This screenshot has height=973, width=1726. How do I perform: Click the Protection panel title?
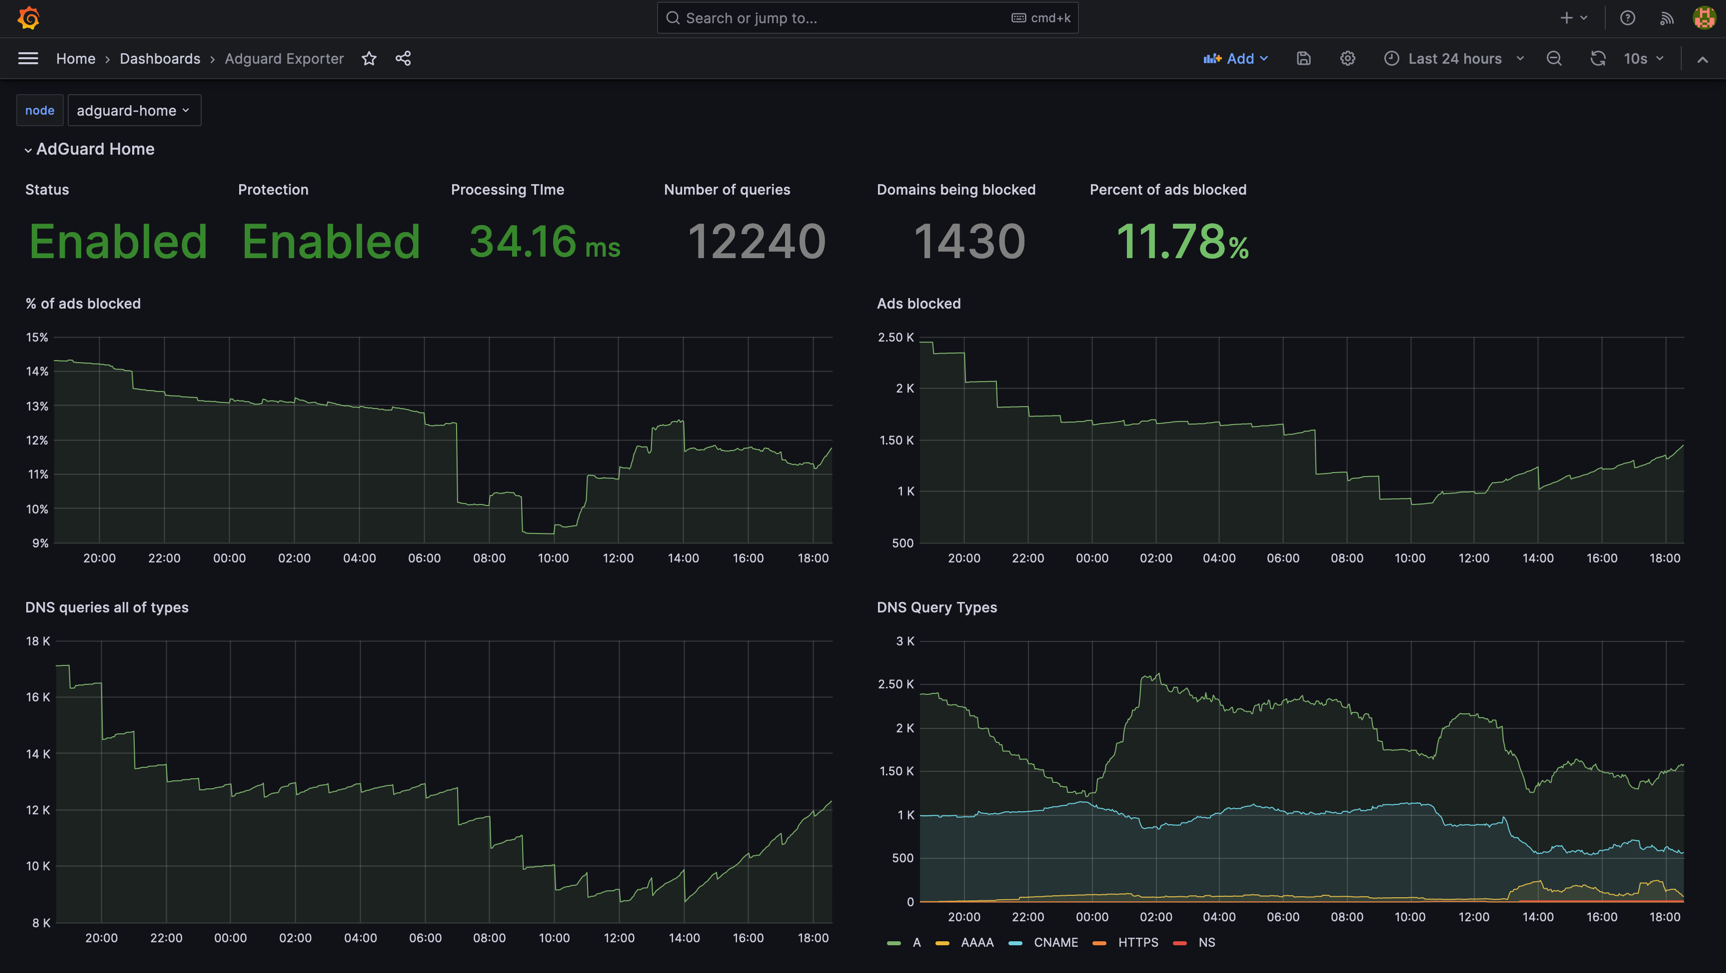(273, 190)
